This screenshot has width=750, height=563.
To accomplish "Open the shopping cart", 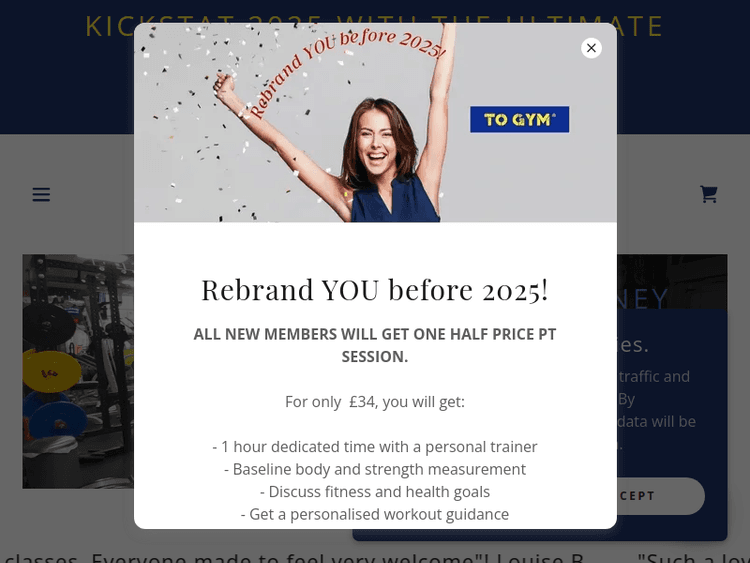I will point(708,194).
